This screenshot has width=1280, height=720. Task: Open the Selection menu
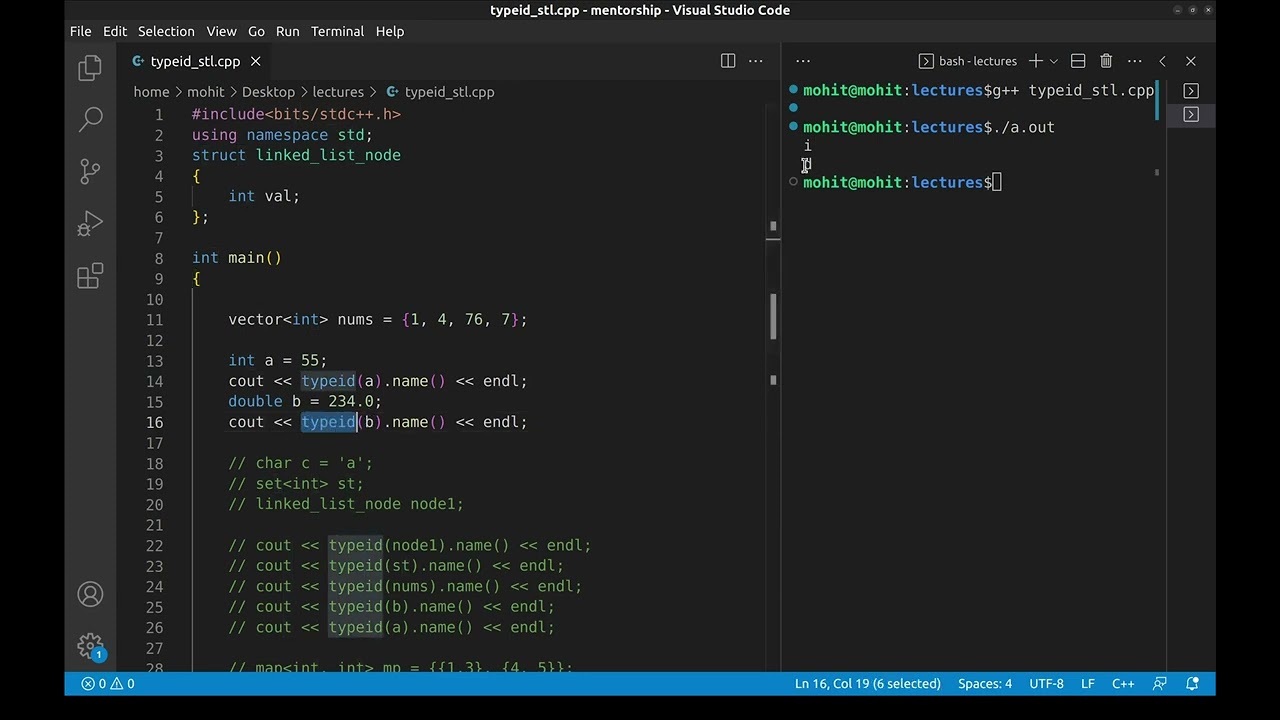[x=166, y=31]
